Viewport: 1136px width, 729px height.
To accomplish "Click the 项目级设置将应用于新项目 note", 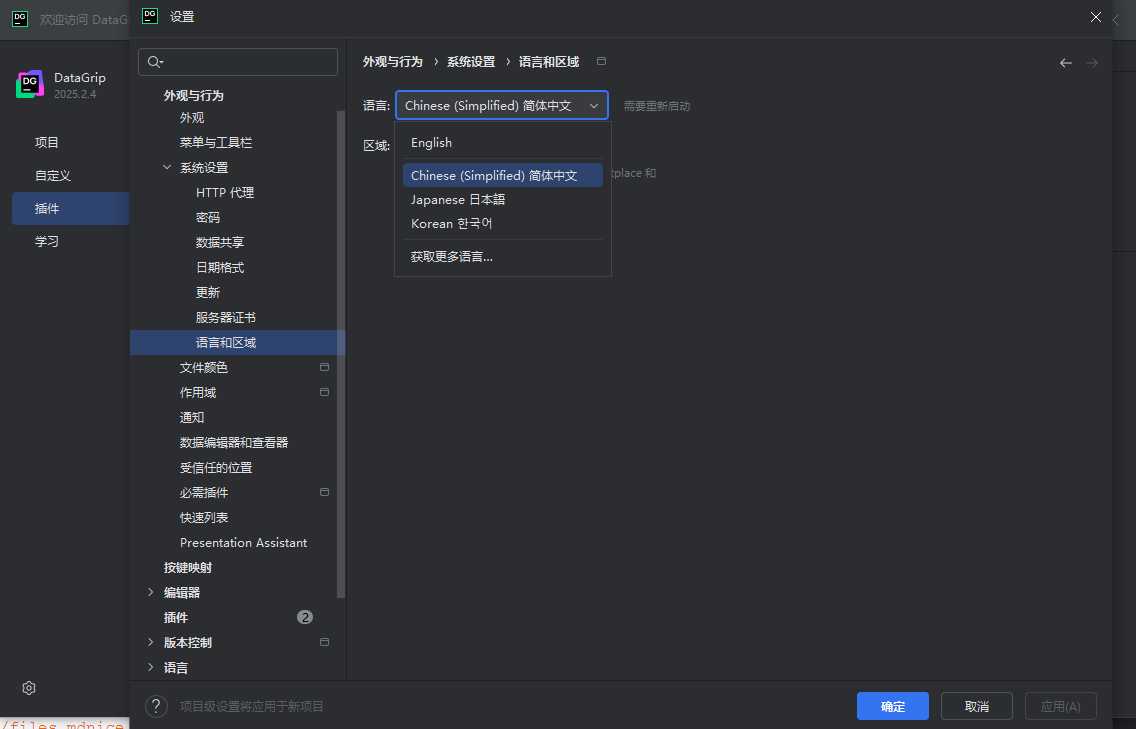I will click(251, 707).
